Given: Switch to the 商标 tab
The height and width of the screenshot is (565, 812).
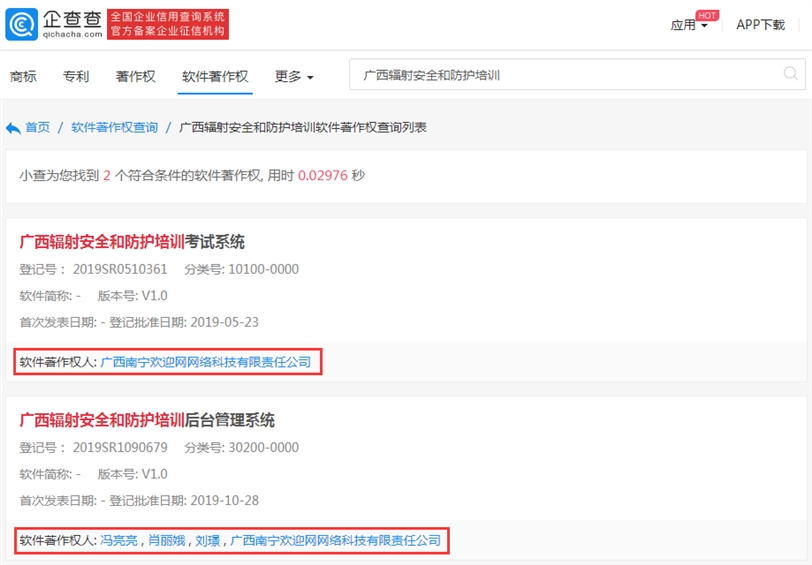Looking at the screenshot, I should tap(23, 77).
